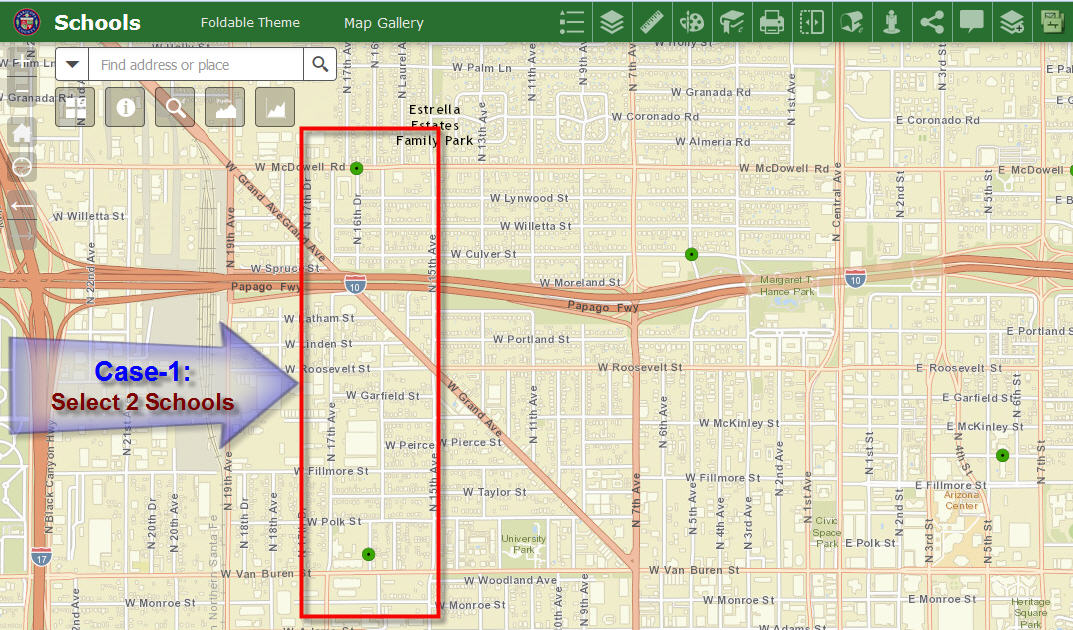Click the My Location button
1073x630 pixels.
[22, 166]
